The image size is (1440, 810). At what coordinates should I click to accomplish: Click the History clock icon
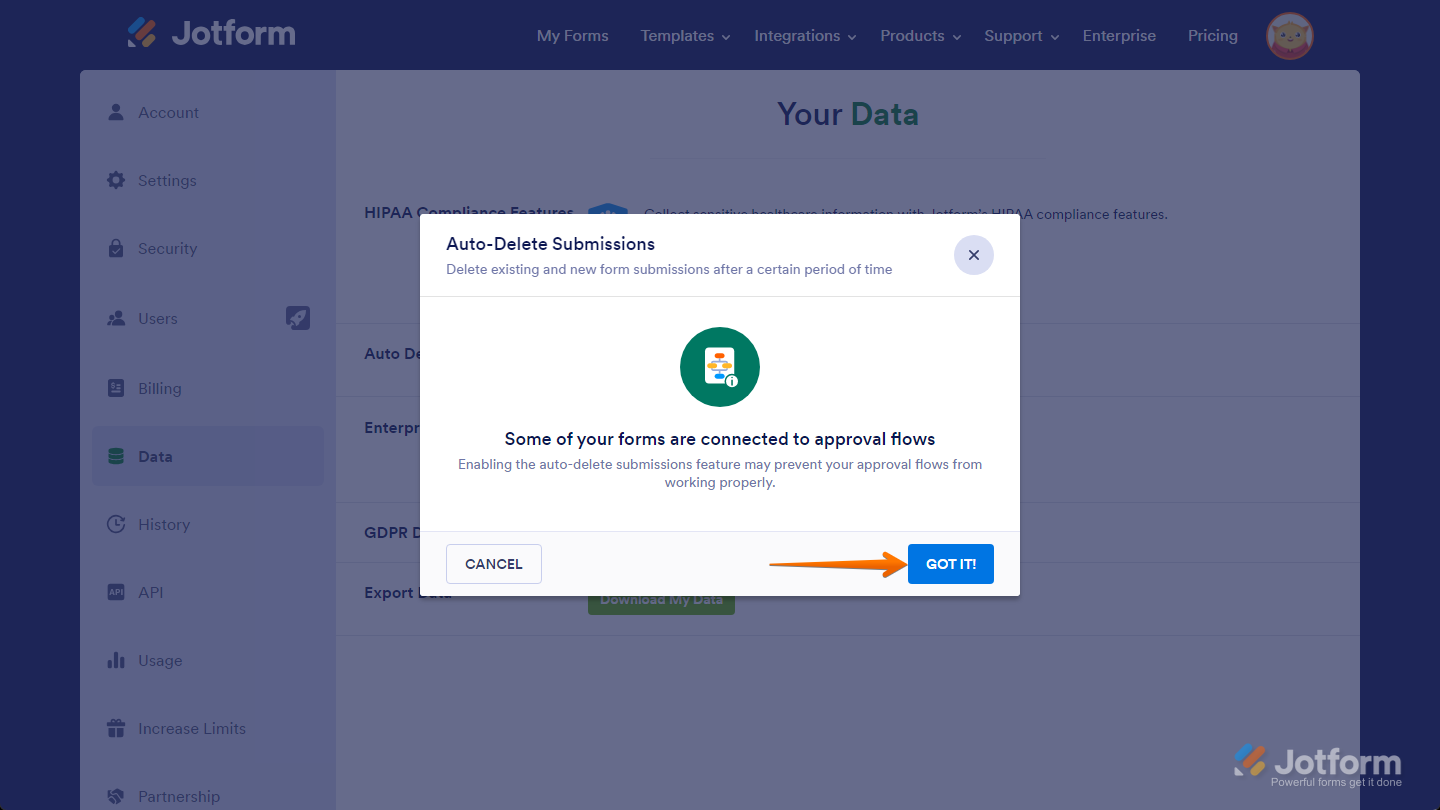click(x=115, y=524)
